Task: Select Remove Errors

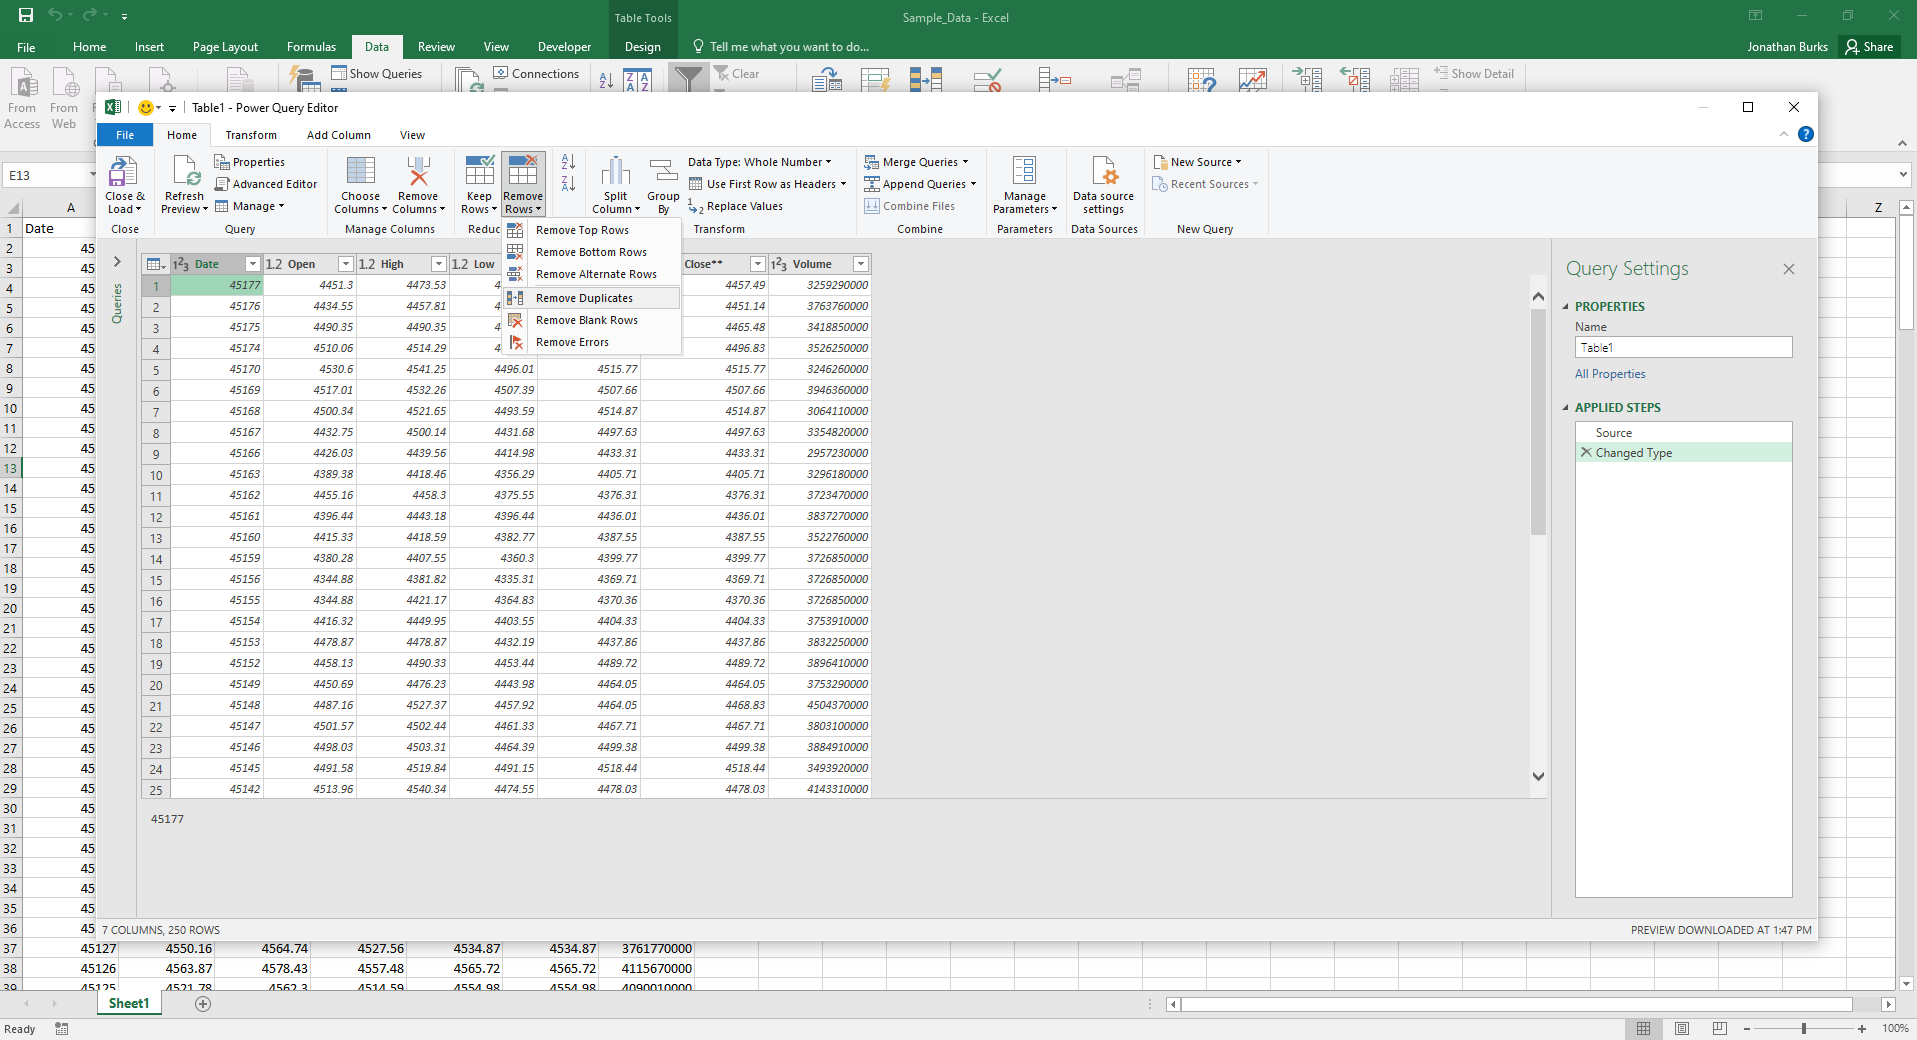Action: 592,342
